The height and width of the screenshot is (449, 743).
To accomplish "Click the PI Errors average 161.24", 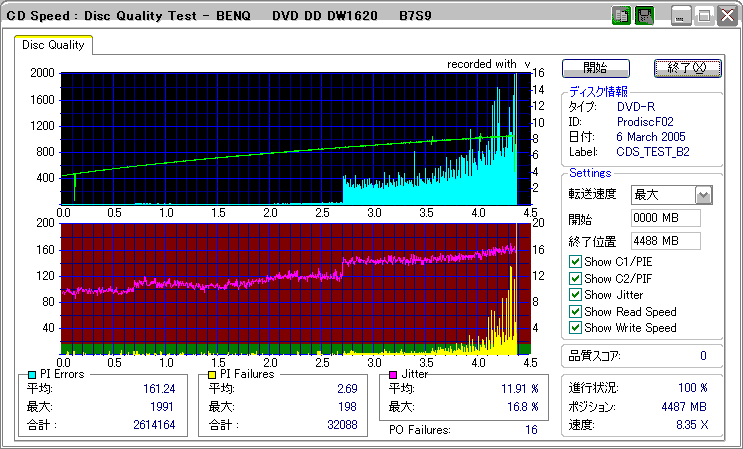I will coord(159,389).
